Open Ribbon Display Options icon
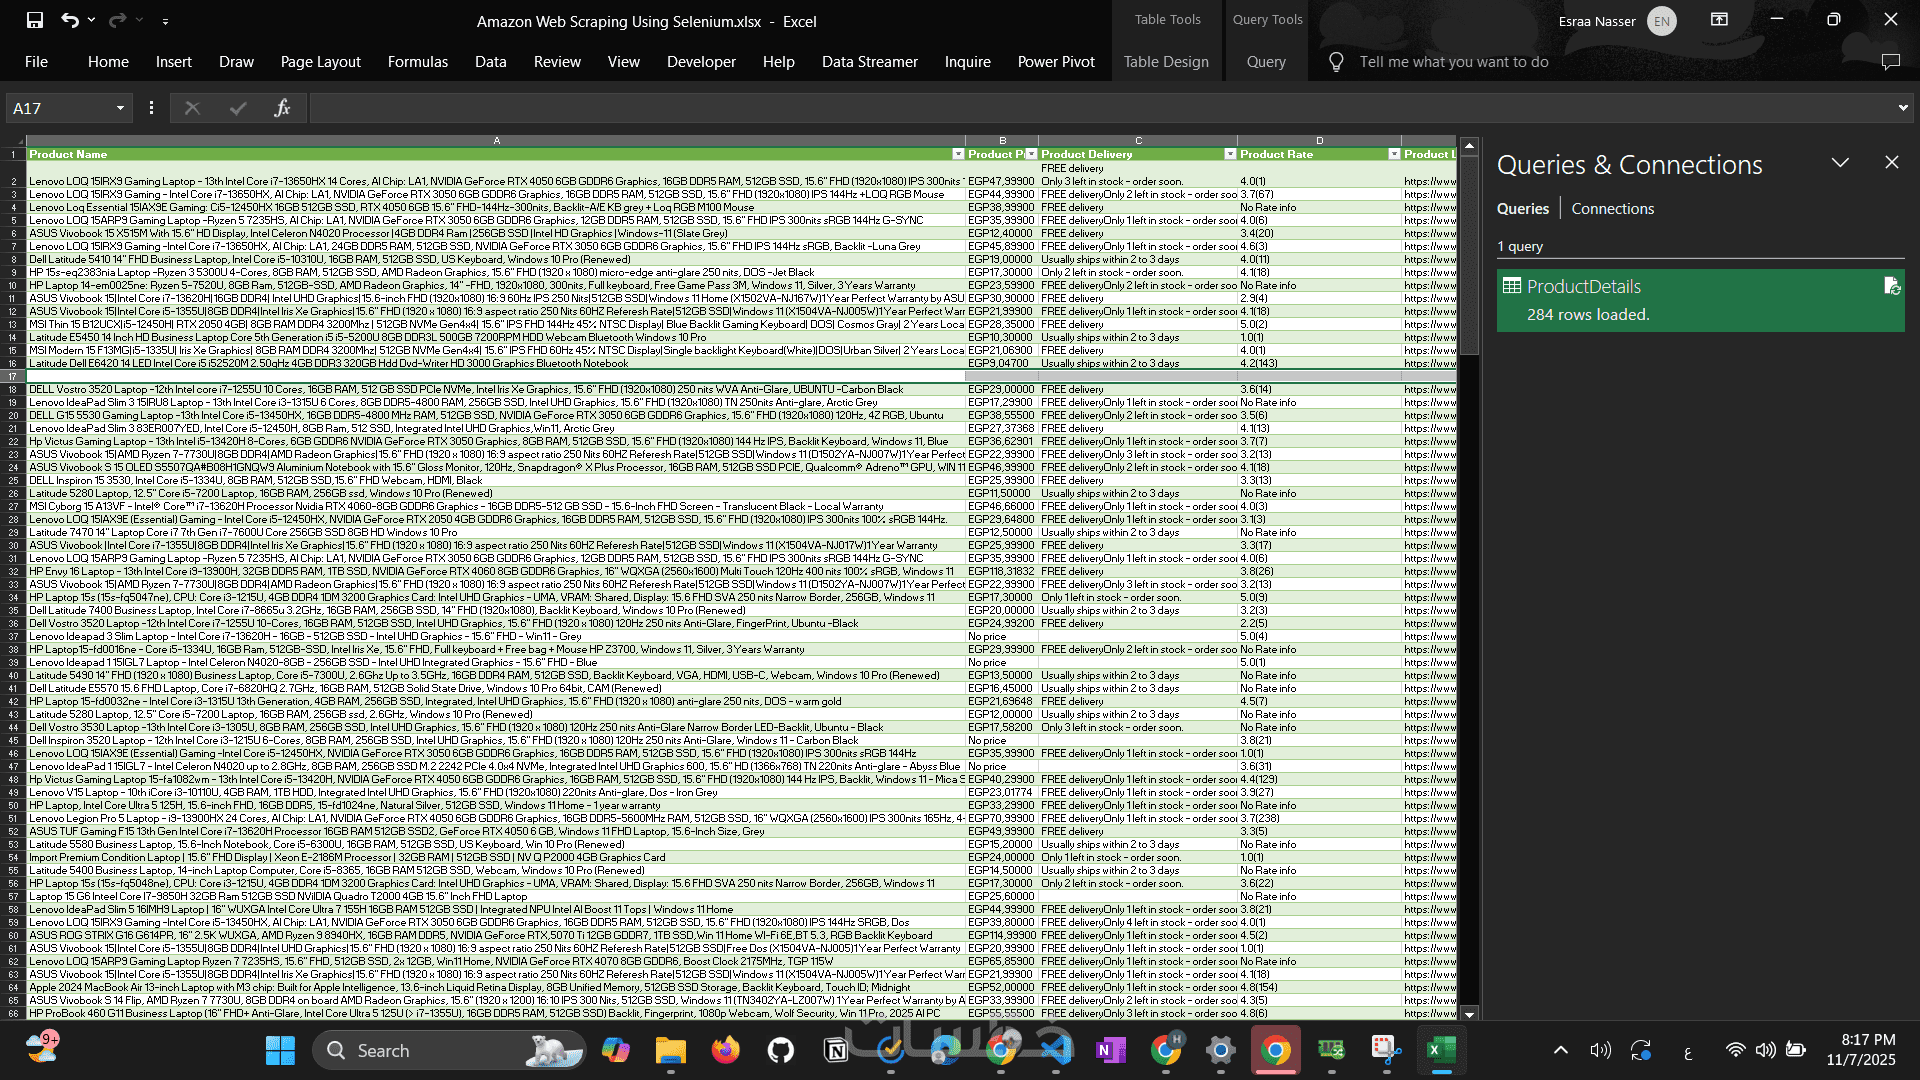 pos(1719,20)
